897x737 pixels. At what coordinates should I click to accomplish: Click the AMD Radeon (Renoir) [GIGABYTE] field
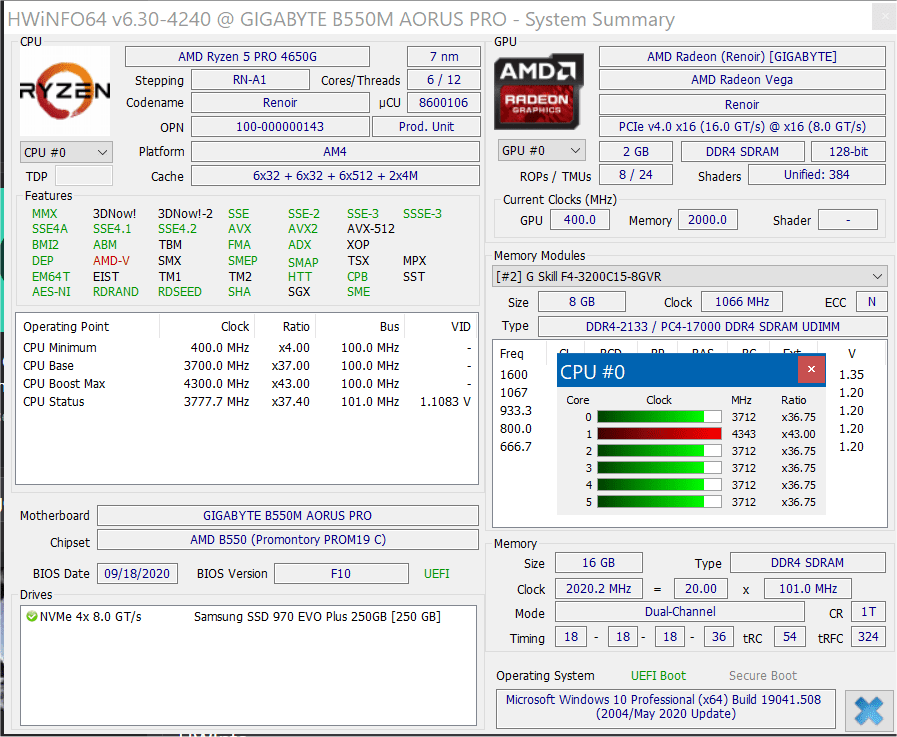[742, 57]
